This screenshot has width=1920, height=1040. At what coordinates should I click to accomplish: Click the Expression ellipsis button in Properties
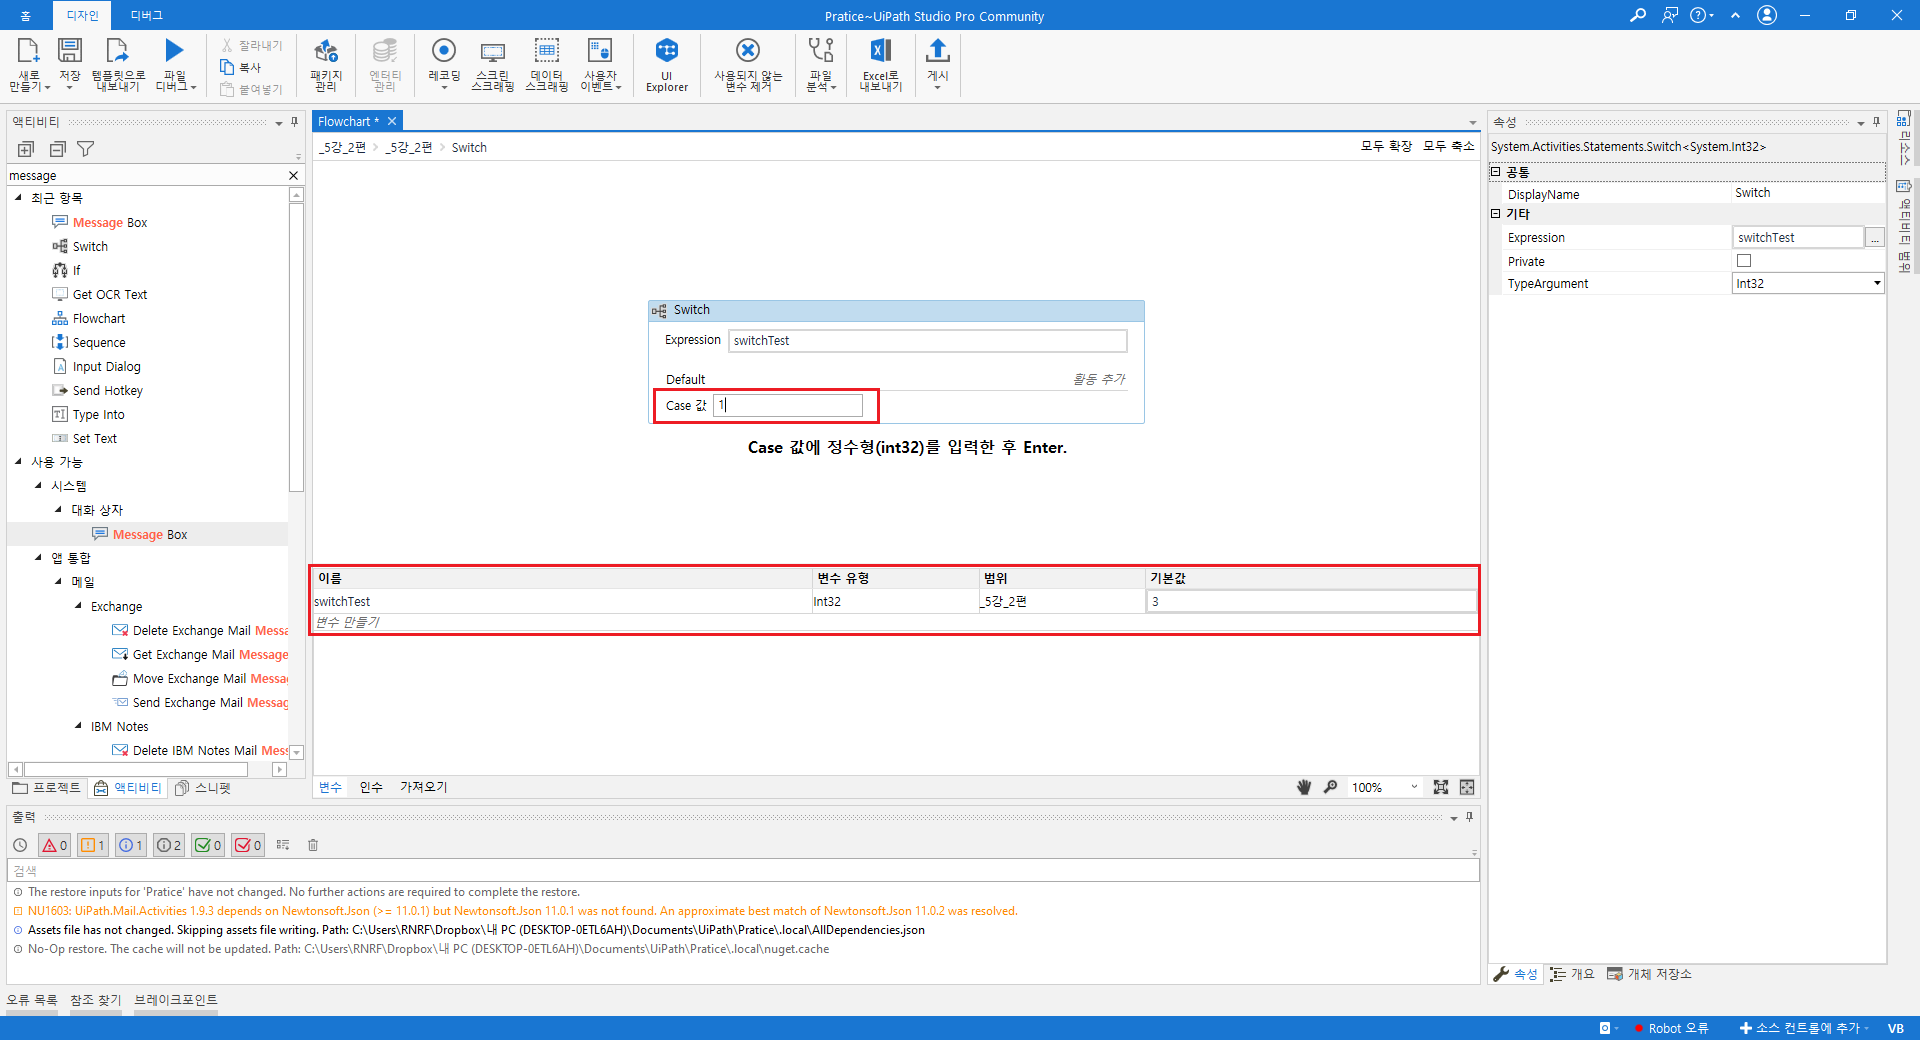[1875, 238]
